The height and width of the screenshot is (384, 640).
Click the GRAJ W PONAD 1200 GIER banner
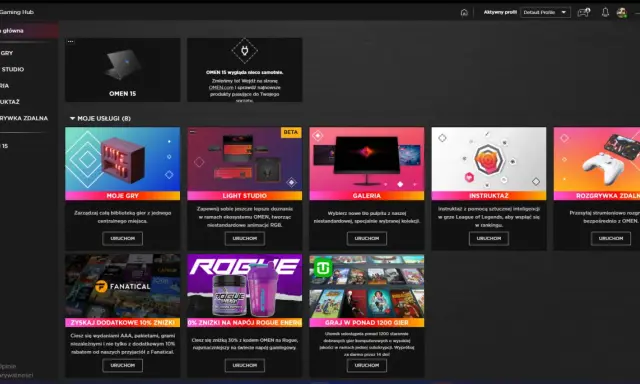367,323
